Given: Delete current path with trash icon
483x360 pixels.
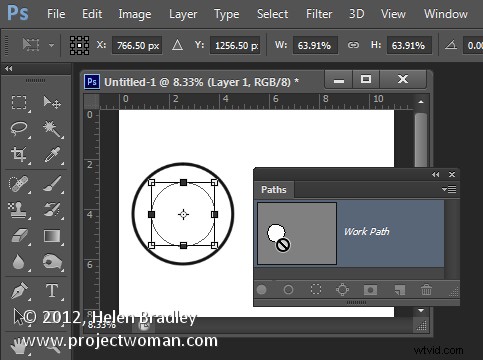Looking at the screenshot, I should point(426,289).
